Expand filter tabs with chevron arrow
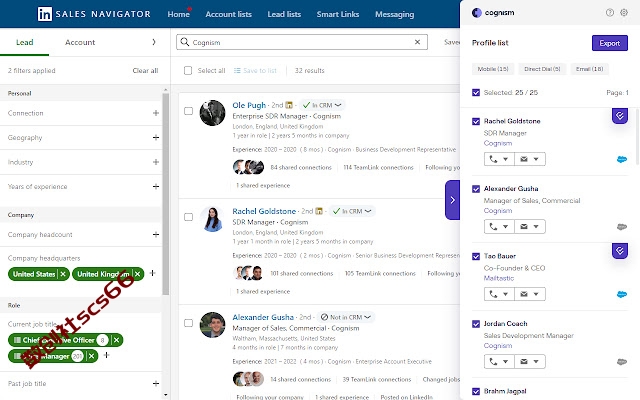 tap(154, 42)
